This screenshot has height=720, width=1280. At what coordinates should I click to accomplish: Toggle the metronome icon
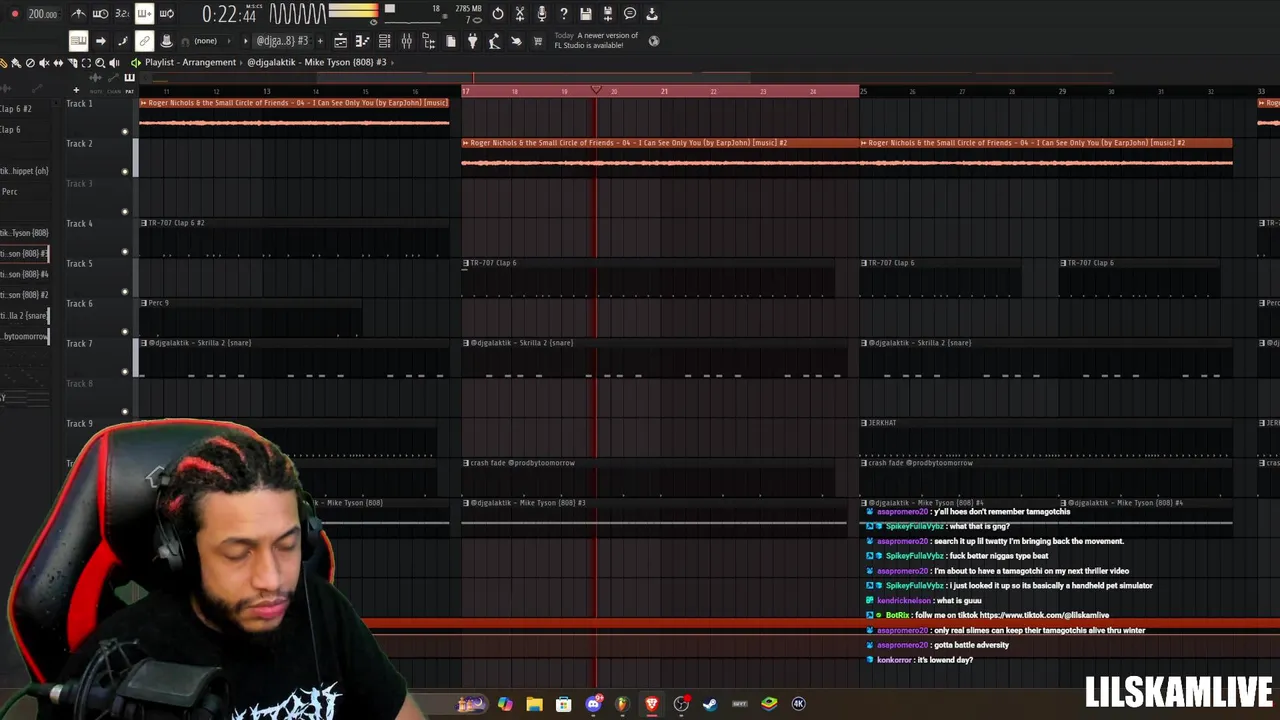click(x=79, y=14)
